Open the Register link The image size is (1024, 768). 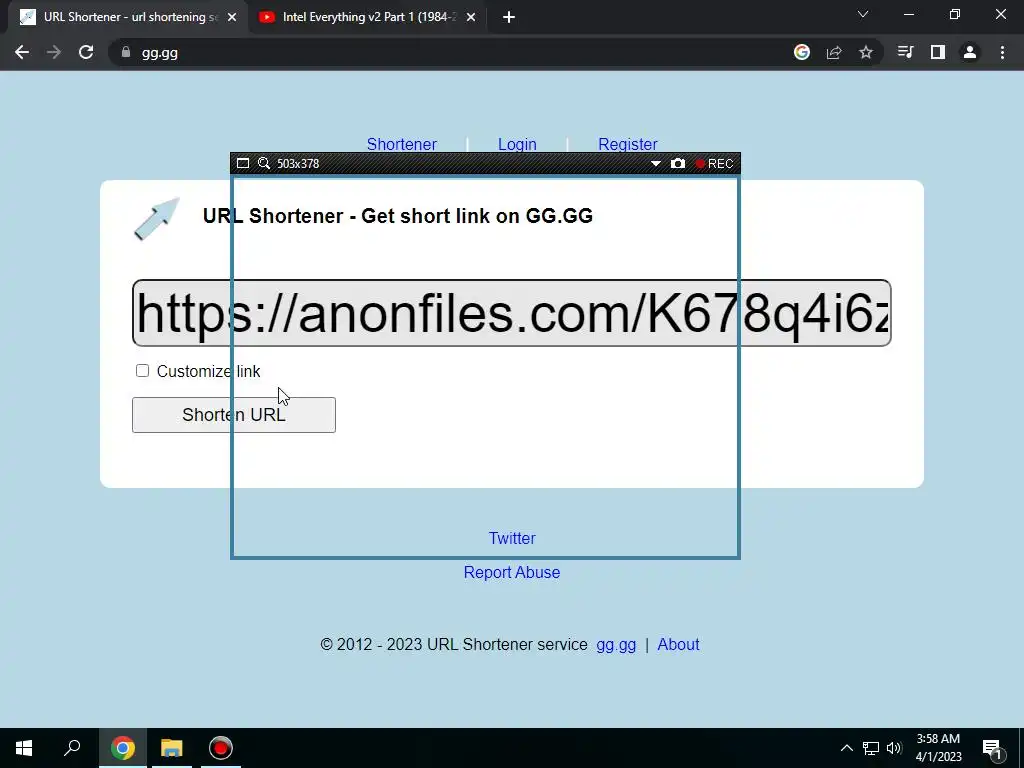pos(628,144)
